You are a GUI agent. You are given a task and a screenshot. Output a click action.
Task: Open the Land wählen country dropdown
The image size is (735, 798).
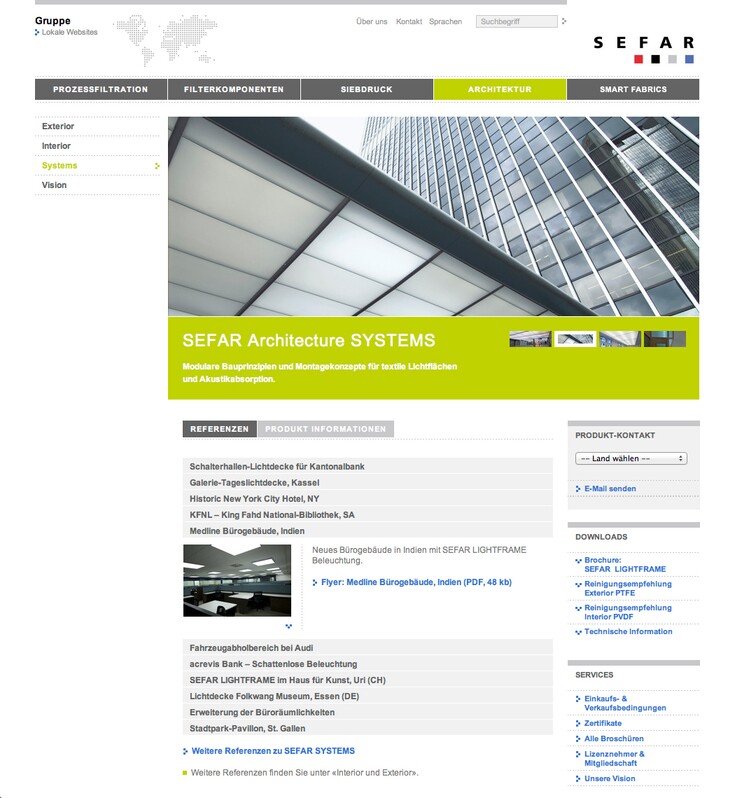[631, 459]
